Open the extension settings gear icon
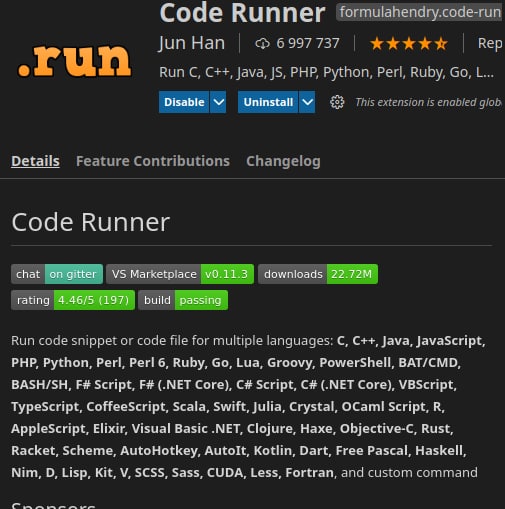Image resolution: width=505 pixels, height=509 pixels. [337, 102]
